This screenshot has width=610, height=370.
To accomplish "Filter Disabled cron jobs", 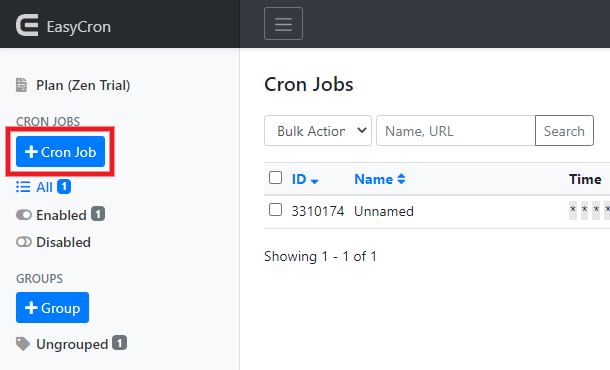I will click(53, 242).
